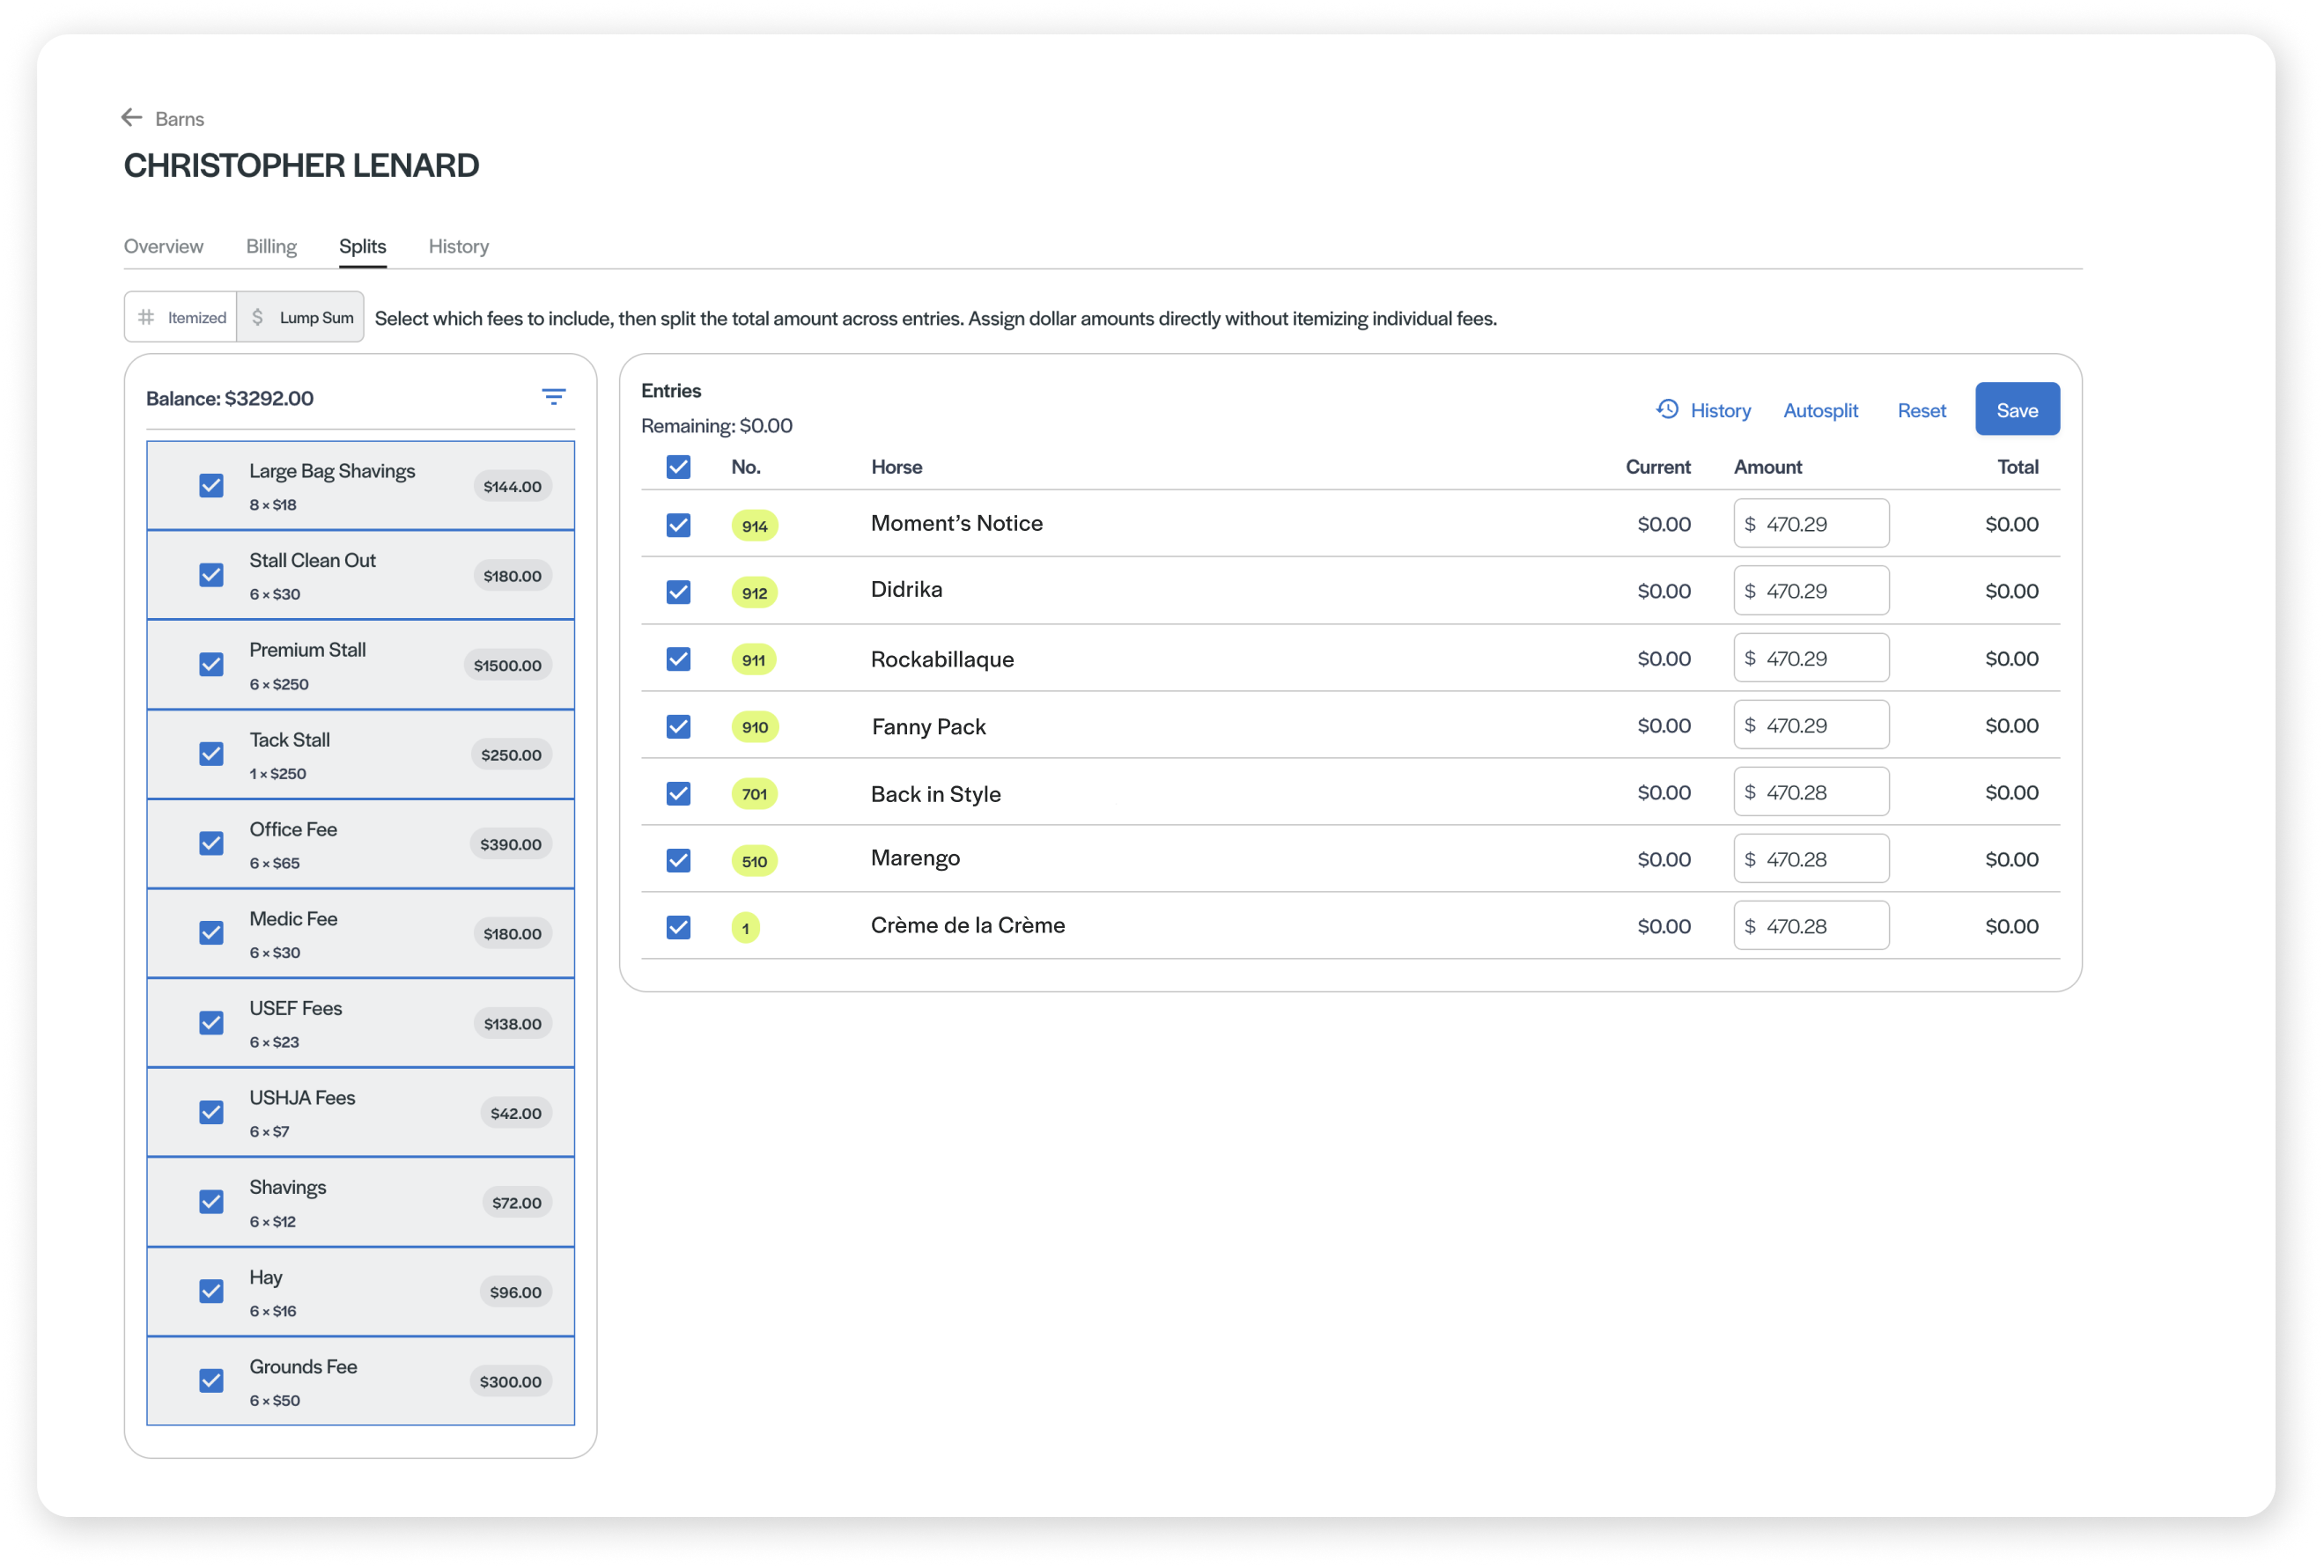Click the Autosplit link
Viewport: 2324px width, 1568px height.
pos(1820,410)
